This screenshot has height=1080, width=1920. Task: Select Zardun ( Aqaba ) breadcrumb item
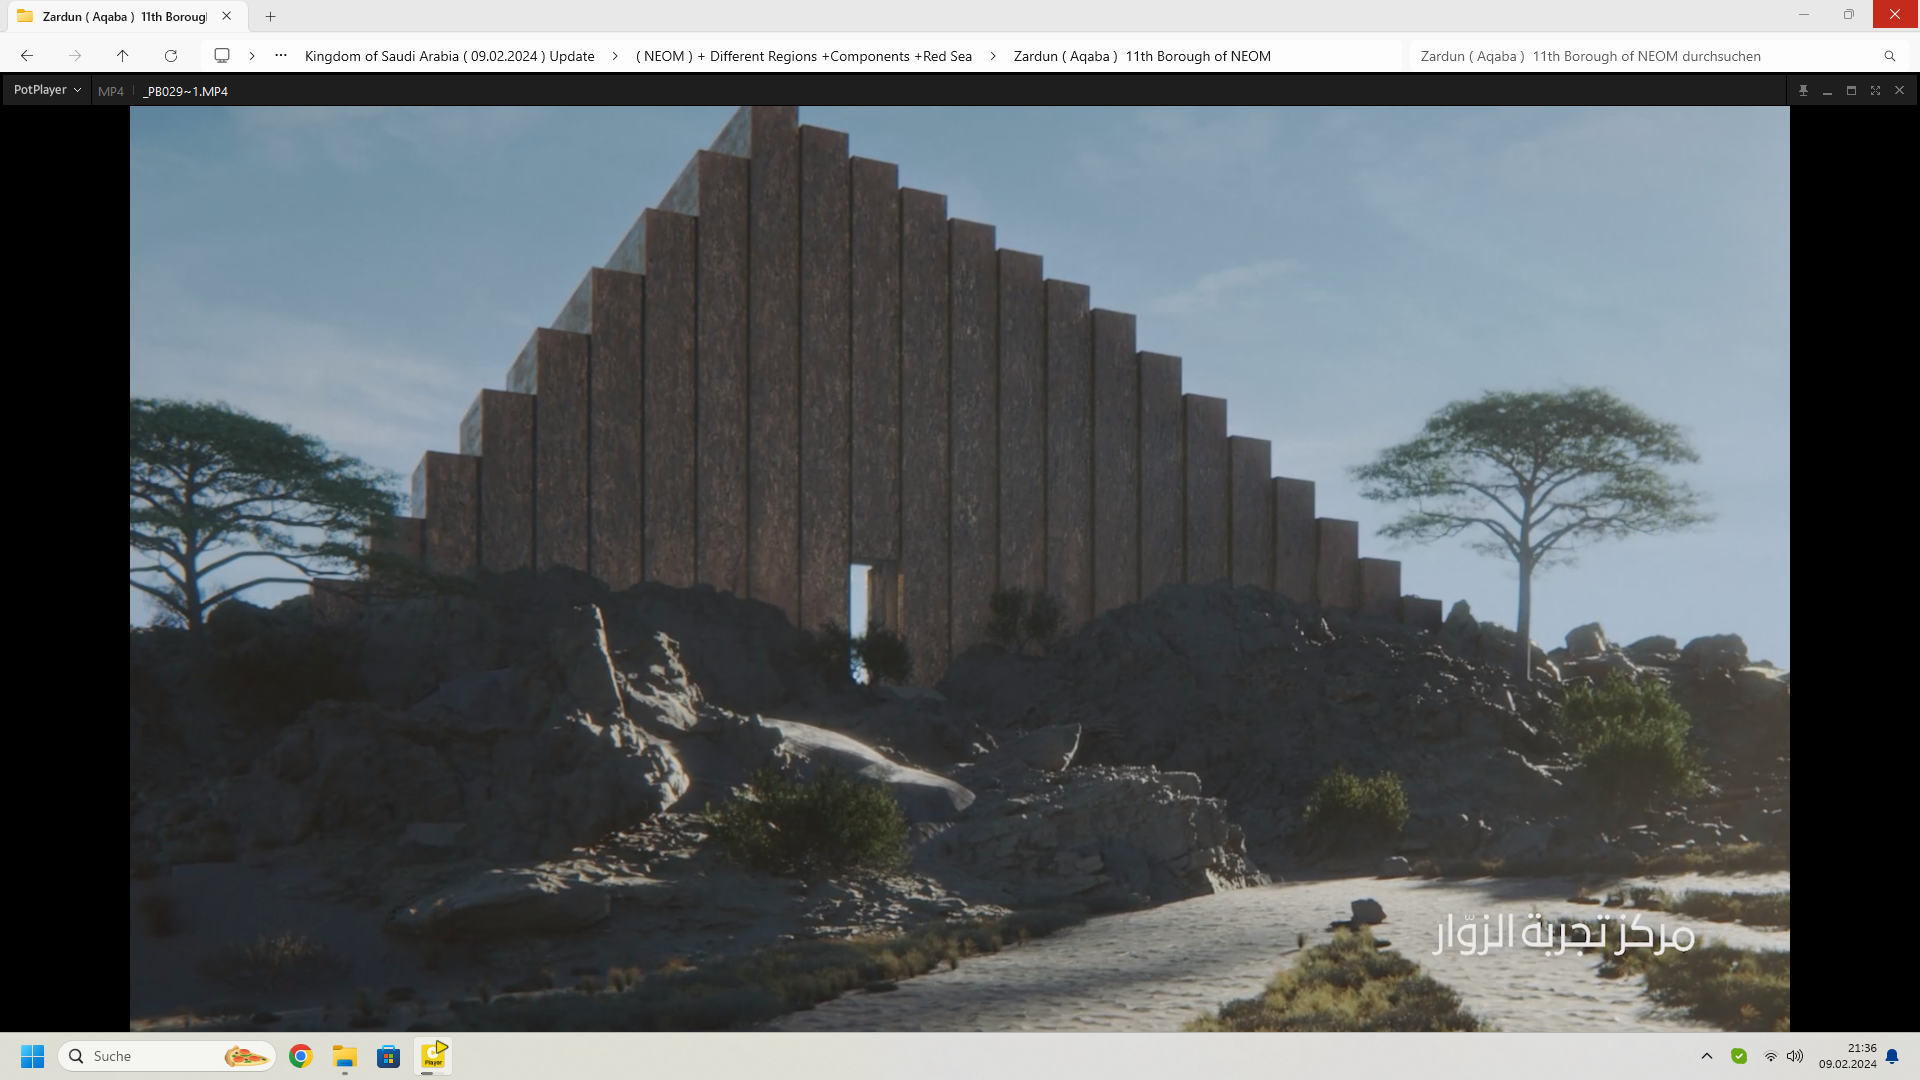[x=1142, y=56]
